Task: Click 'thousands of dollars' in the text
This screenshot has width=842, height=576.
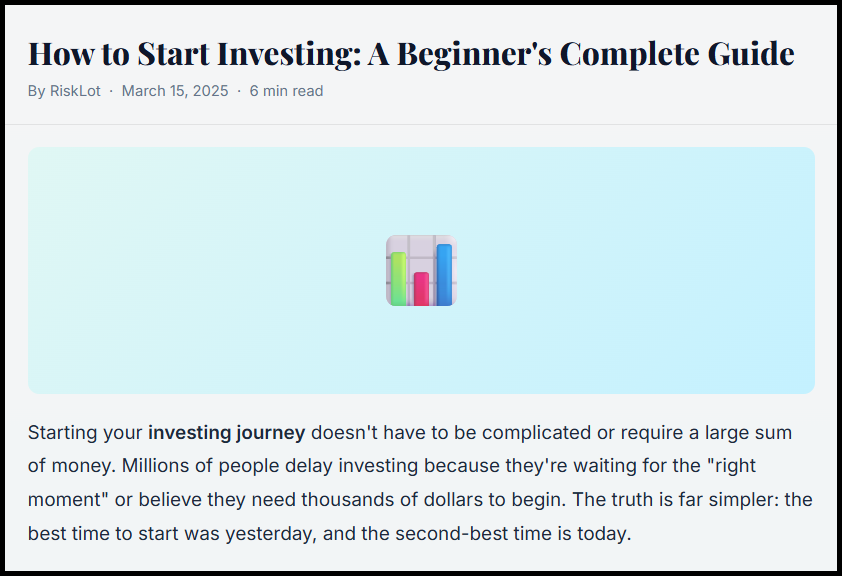Action: click(392, 500)
